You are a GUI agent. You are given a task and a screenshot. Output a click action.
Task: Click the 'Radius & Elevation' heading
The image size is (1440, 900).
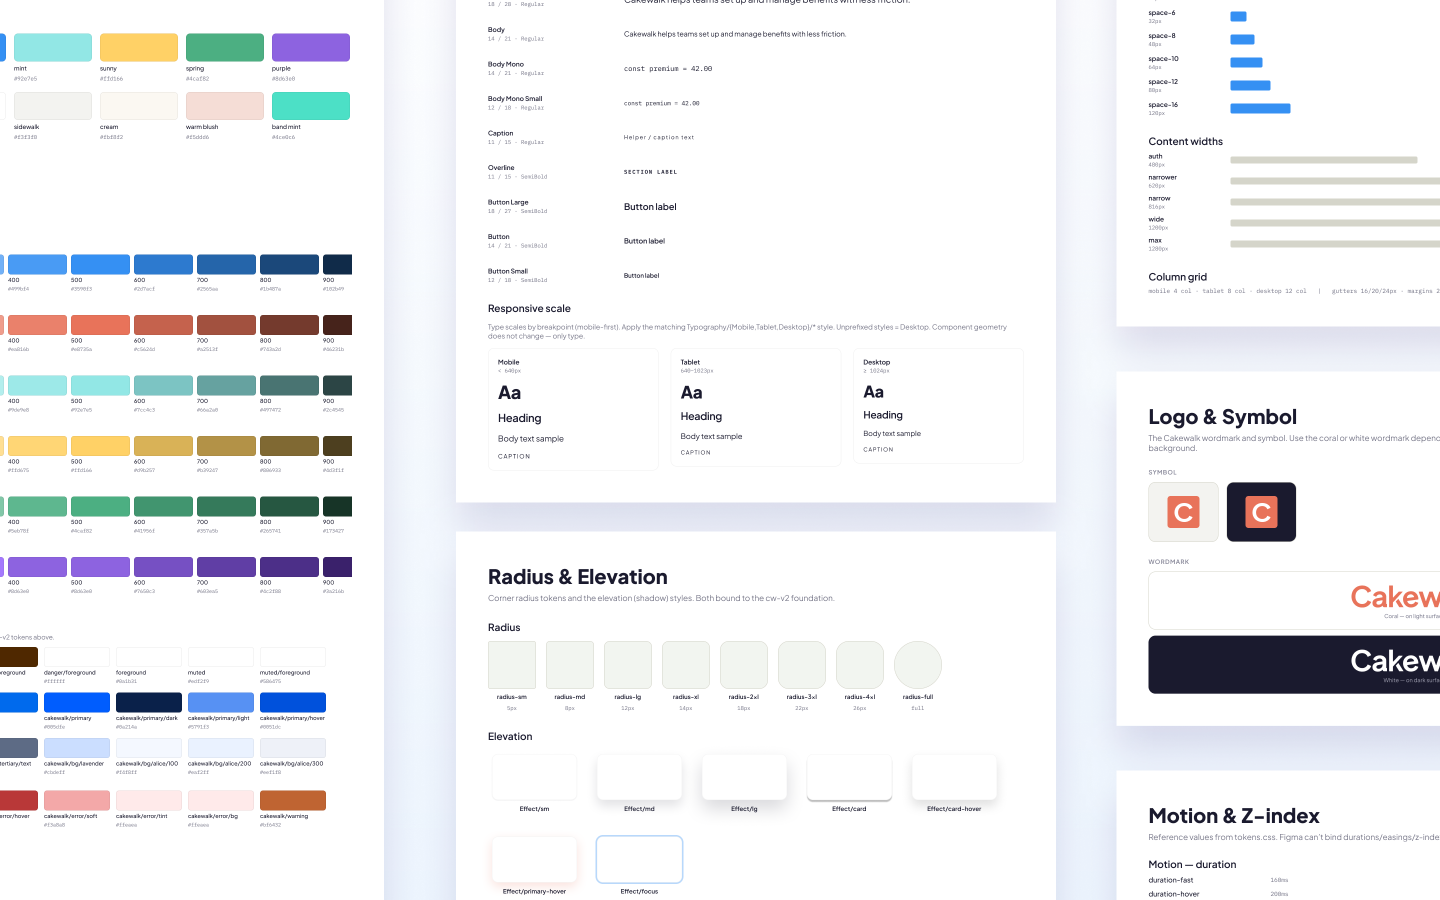578,577
